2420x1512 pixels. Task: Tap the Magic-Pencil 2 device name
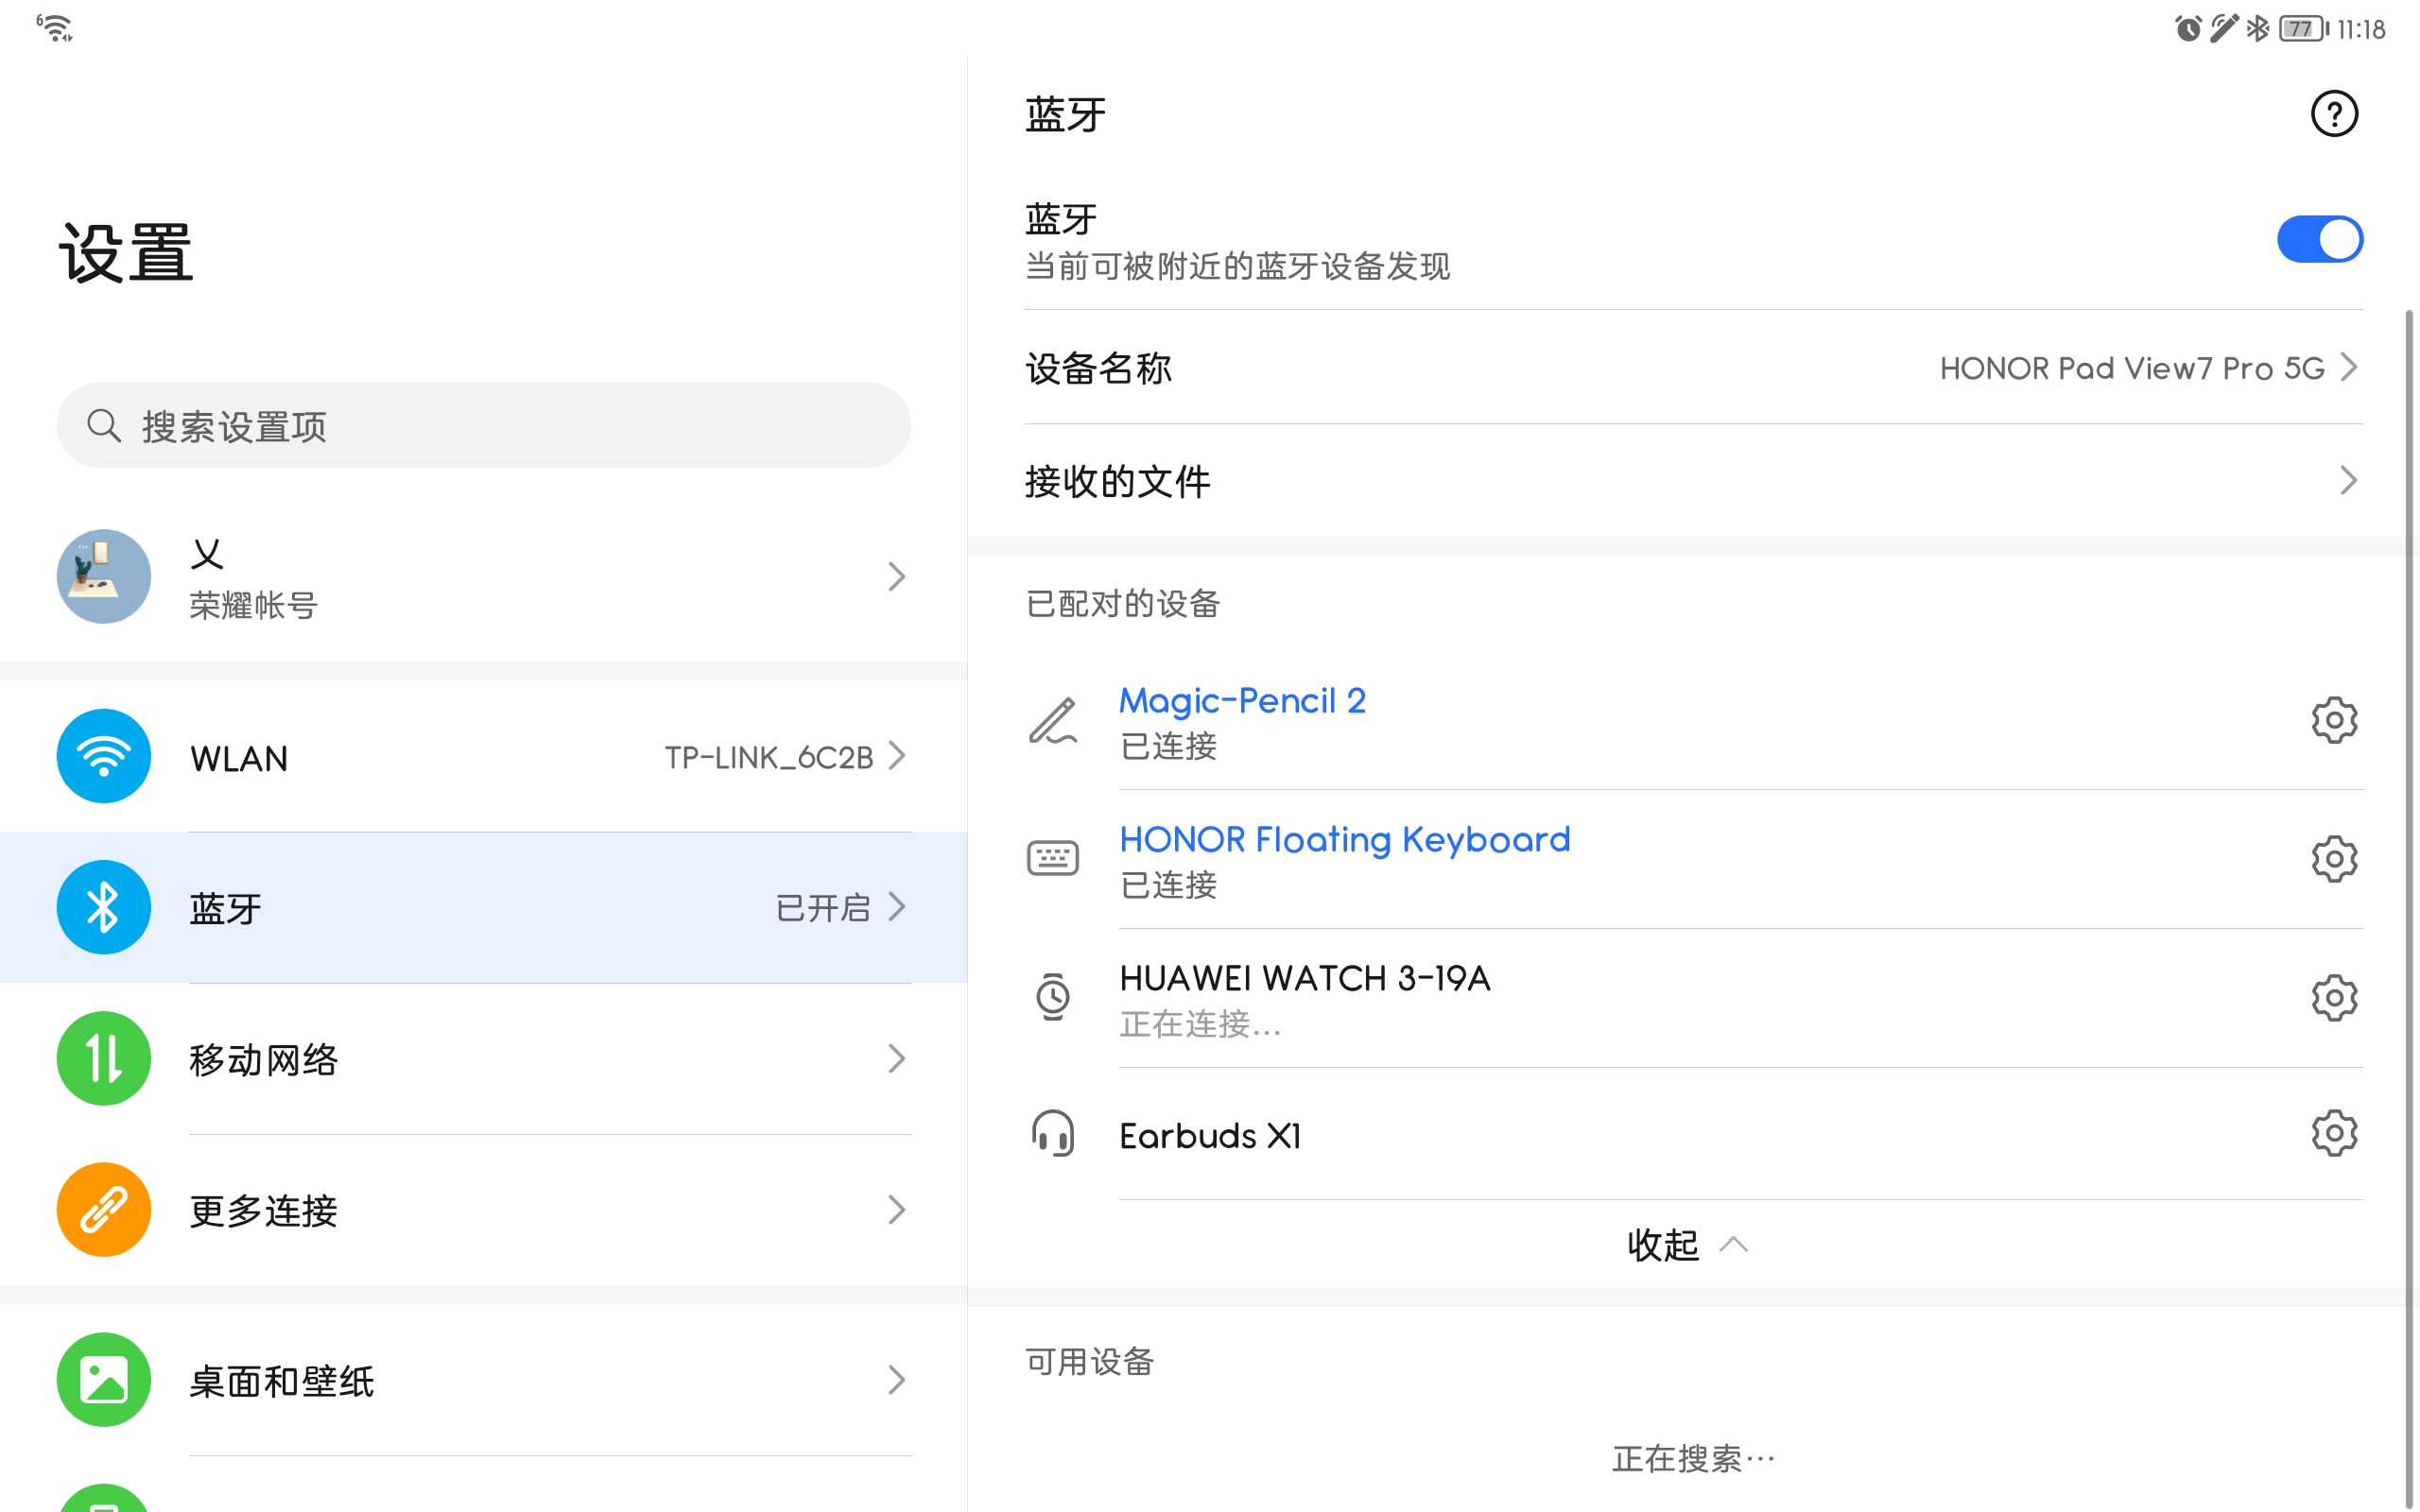(x=1242, y=701)
